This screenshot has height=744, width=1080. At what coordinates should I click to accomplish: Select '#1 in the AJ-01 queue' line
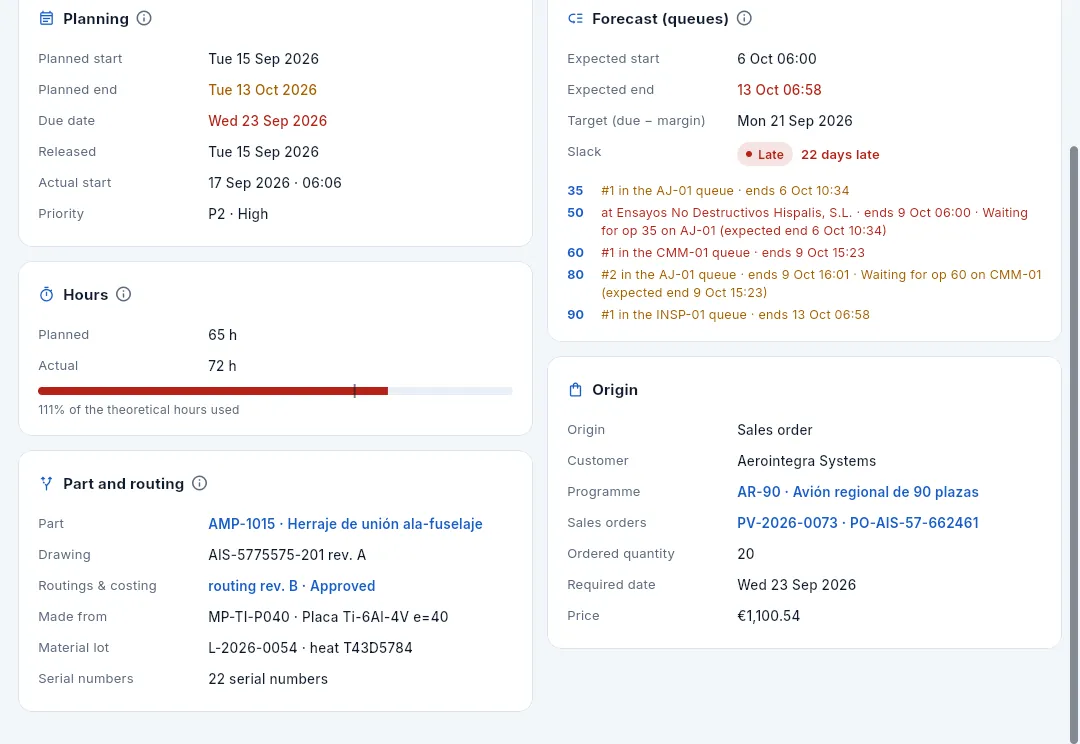tap(725, 191)
